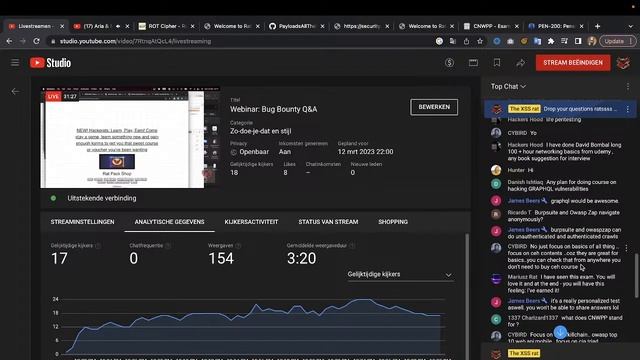Click the clapperboard highlight clip icon
This screenshot has width=640, height=360.
(x=473, y=63)
